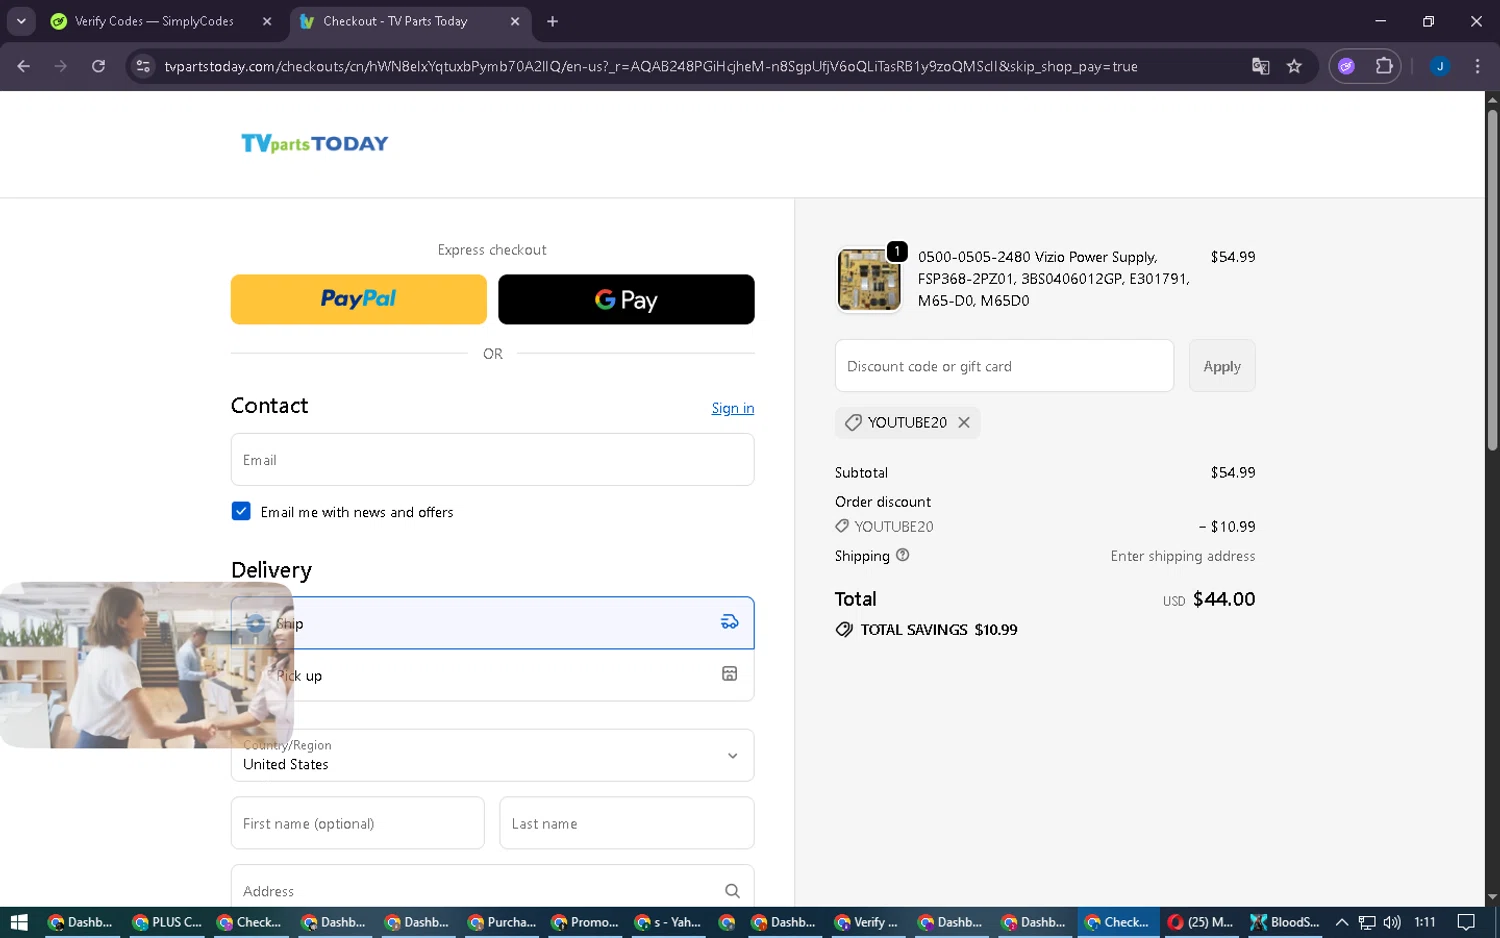Close the Verify Codes tab
1500x938 pixels.
coord(267,21)
